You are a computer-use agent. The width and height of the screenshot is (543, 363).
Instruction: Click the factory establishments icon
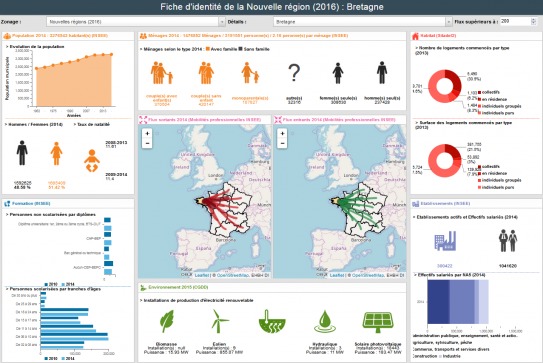coord(445,241)
